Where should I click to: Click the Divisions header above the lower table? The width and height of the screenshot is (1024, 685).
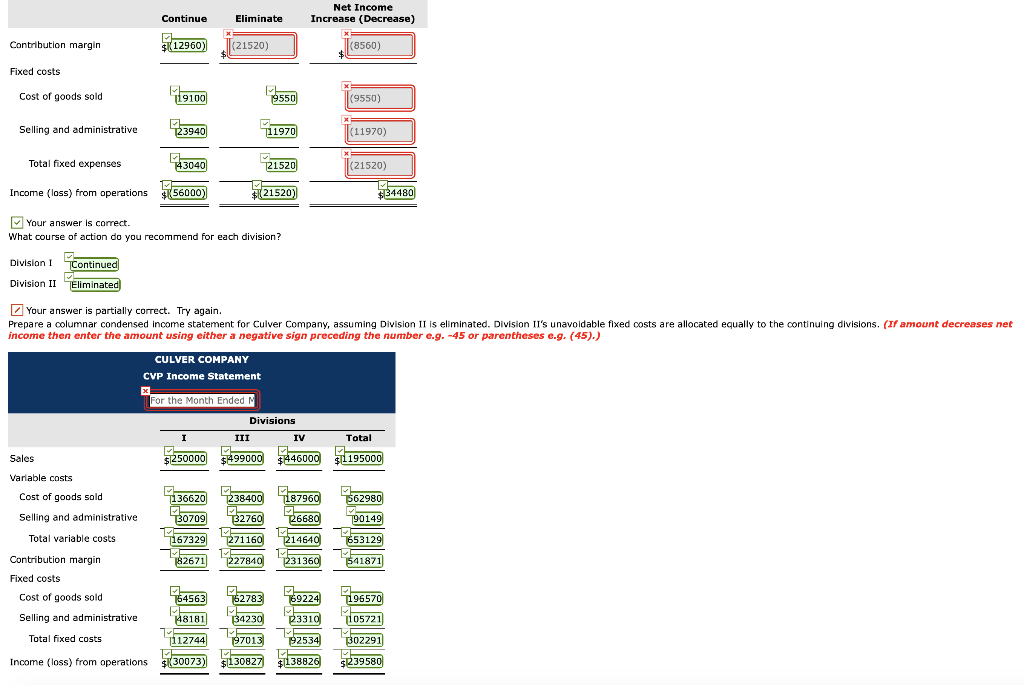tap(272, 421)
